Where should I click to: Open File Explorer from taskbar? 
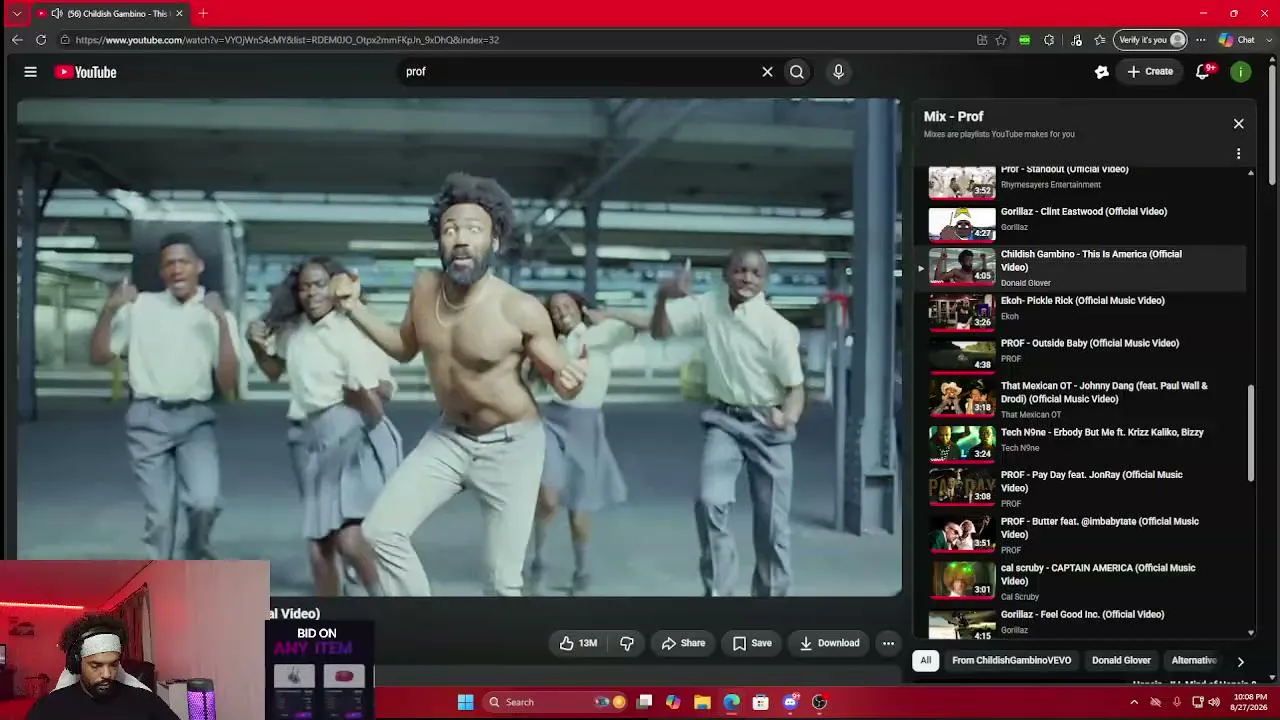coord(703,702)
